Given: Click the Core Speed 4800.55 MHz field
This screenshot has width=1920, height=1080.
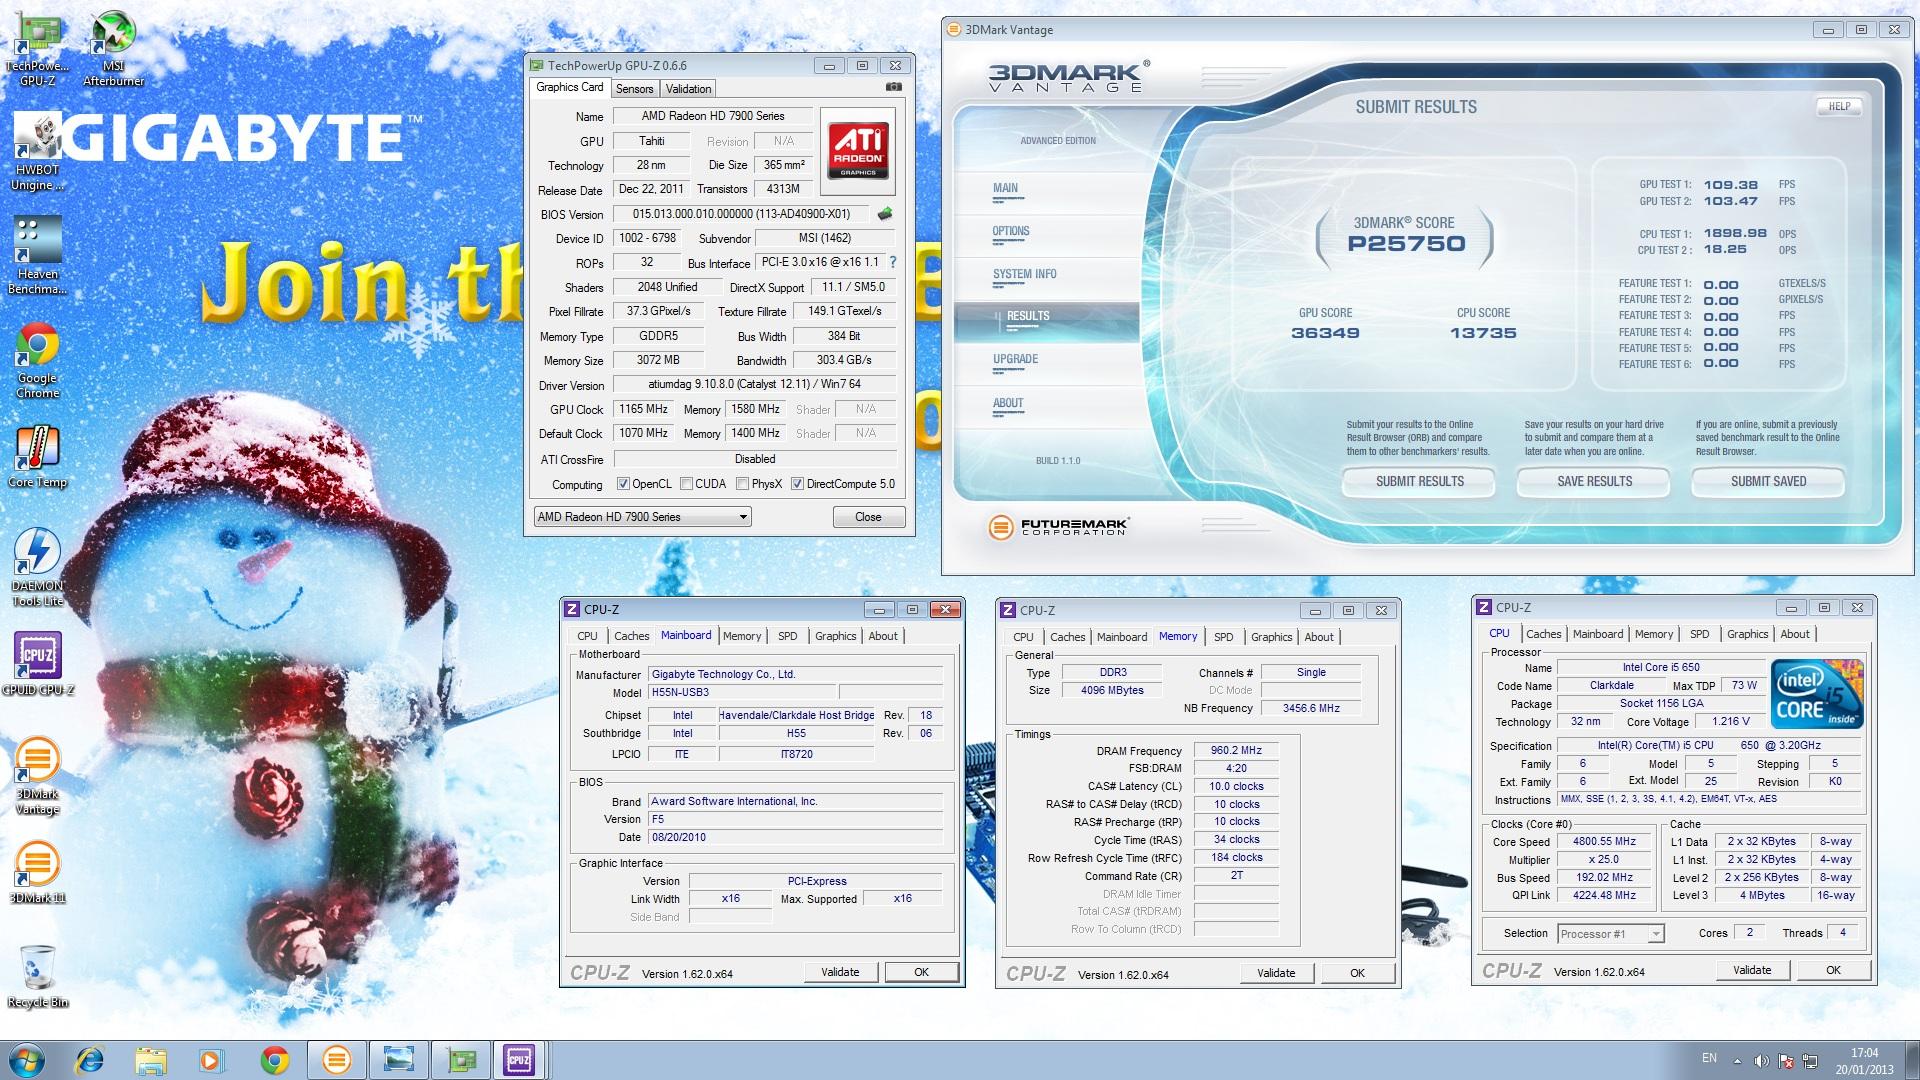Looking at the screenshot, I should click(x=1605, y=841).
